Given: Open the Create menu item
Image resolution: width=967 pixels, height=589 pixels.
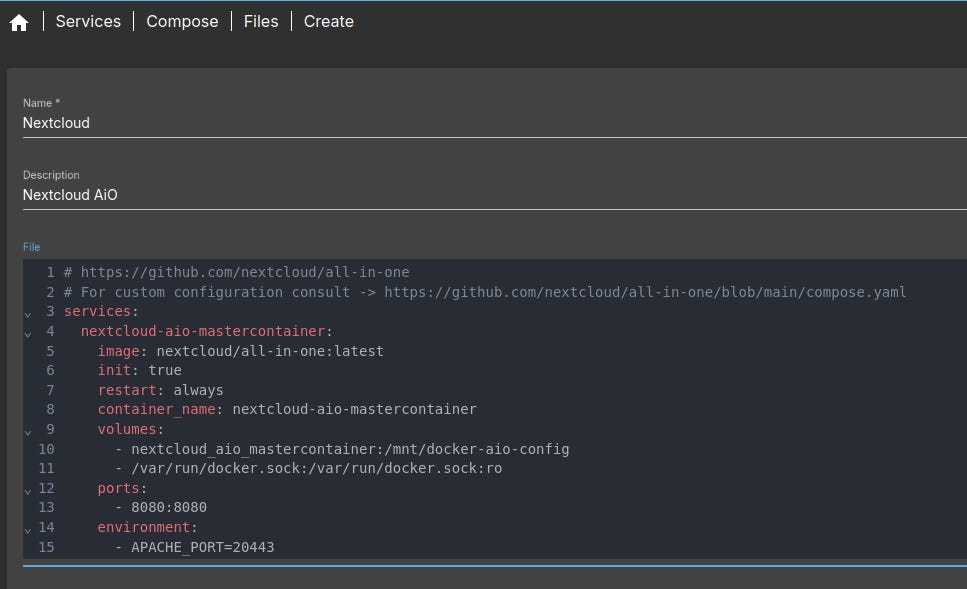Looking at the screenshot, I should click(328, 21).
